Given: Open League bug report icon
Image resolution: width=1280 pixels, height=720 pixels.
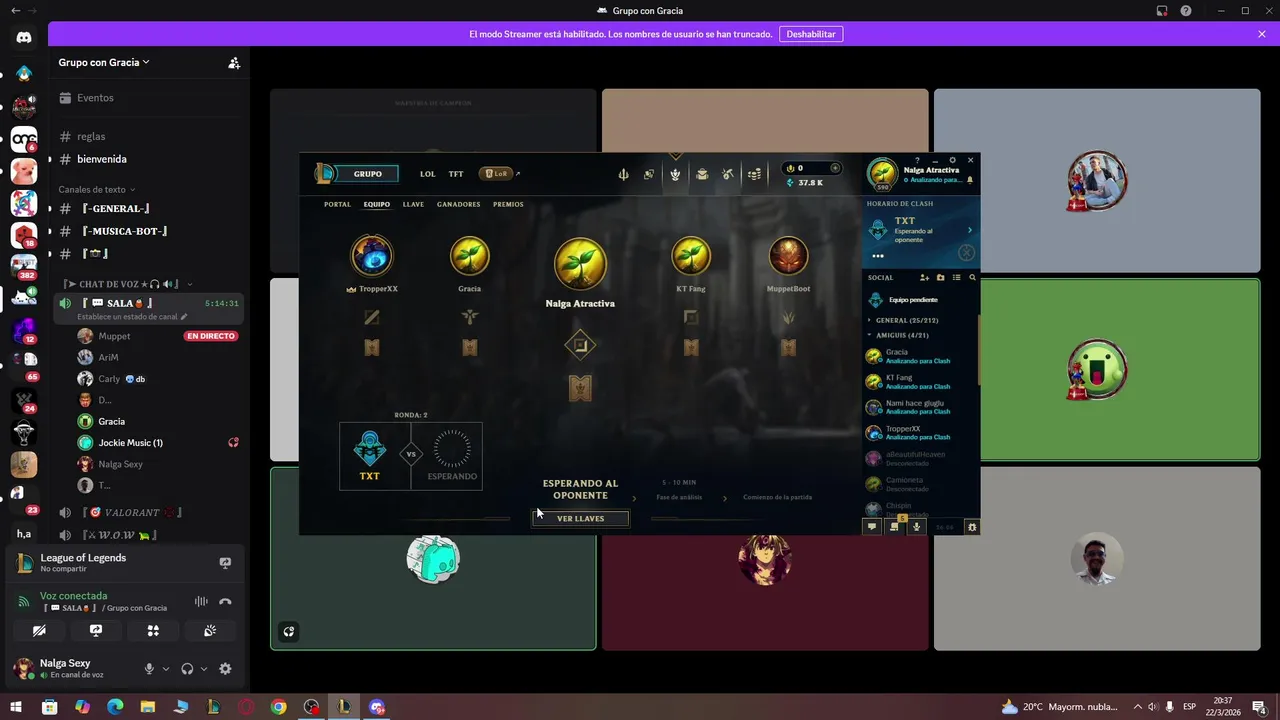Looking at the screenshot, I should 972,527.
